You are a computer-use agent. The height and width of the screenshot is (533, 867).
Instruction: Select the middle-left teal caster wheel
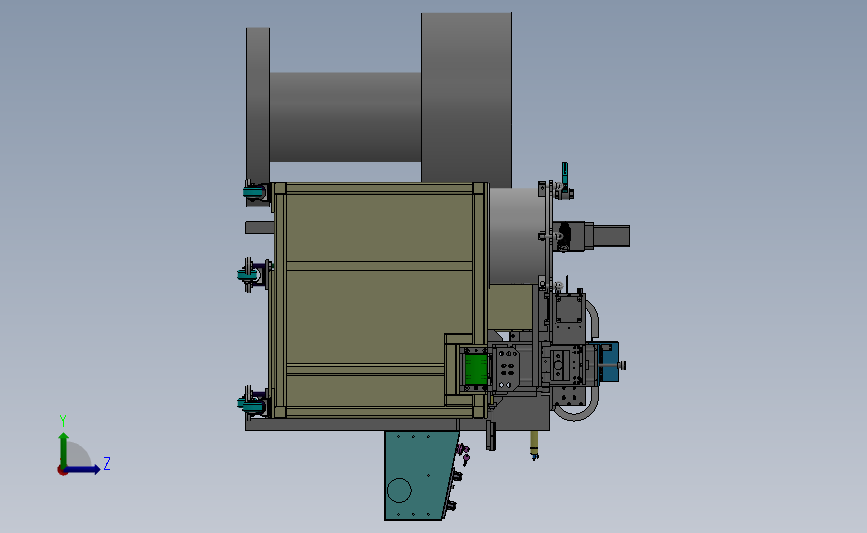248,274
